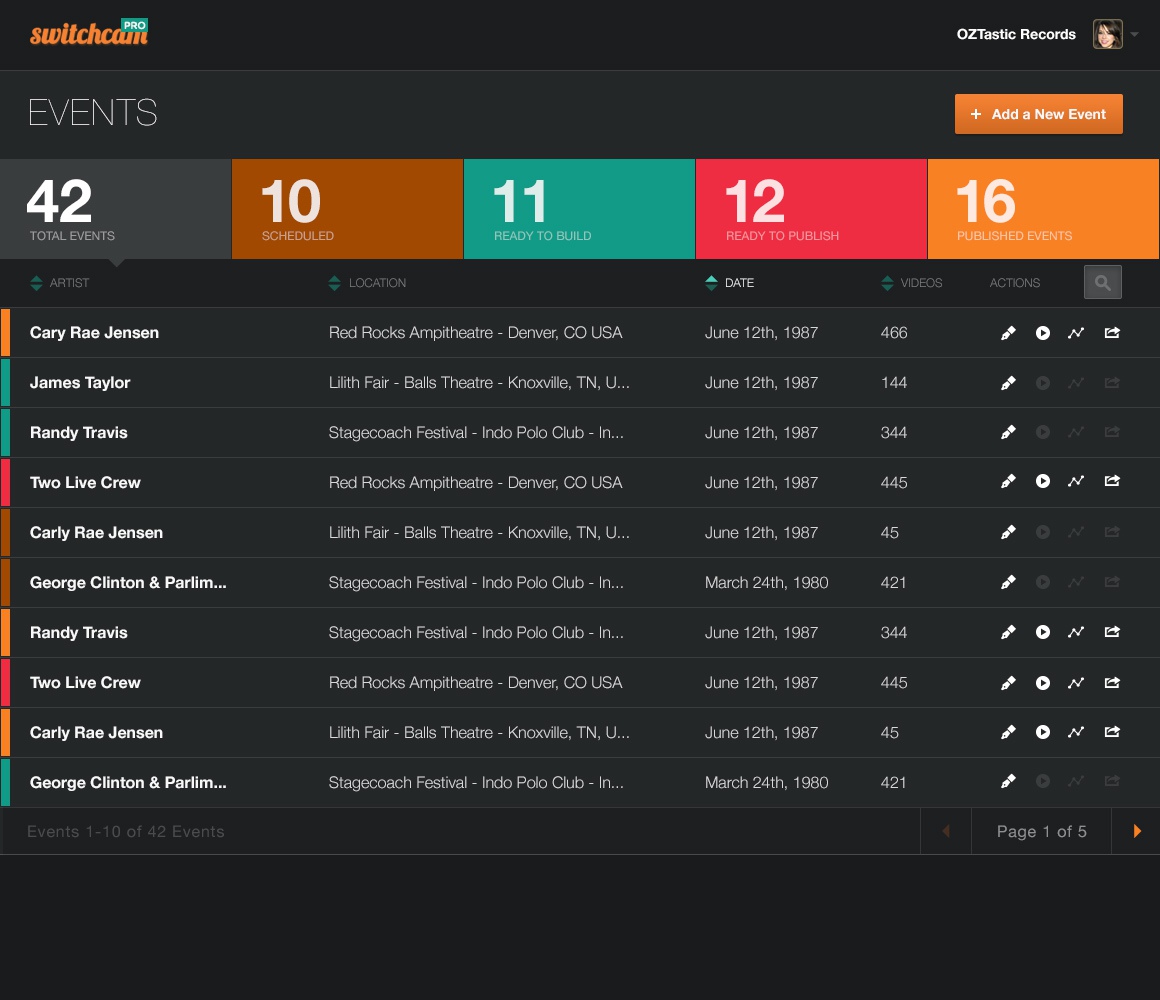
Task: Click the pencil edit icon for Cary Rae Jensen
Action: (x=1008, y=333)
